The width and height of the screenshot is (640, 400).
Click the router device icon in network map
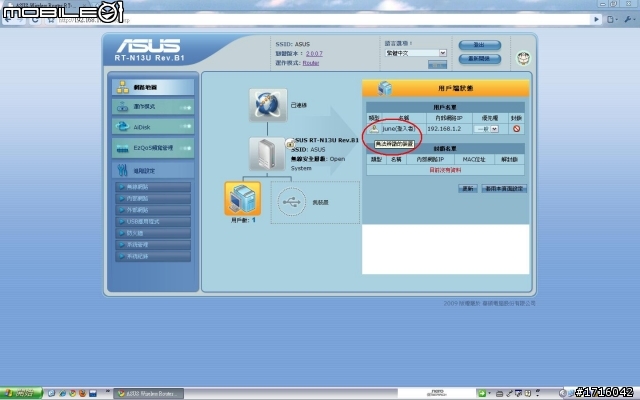267,154
